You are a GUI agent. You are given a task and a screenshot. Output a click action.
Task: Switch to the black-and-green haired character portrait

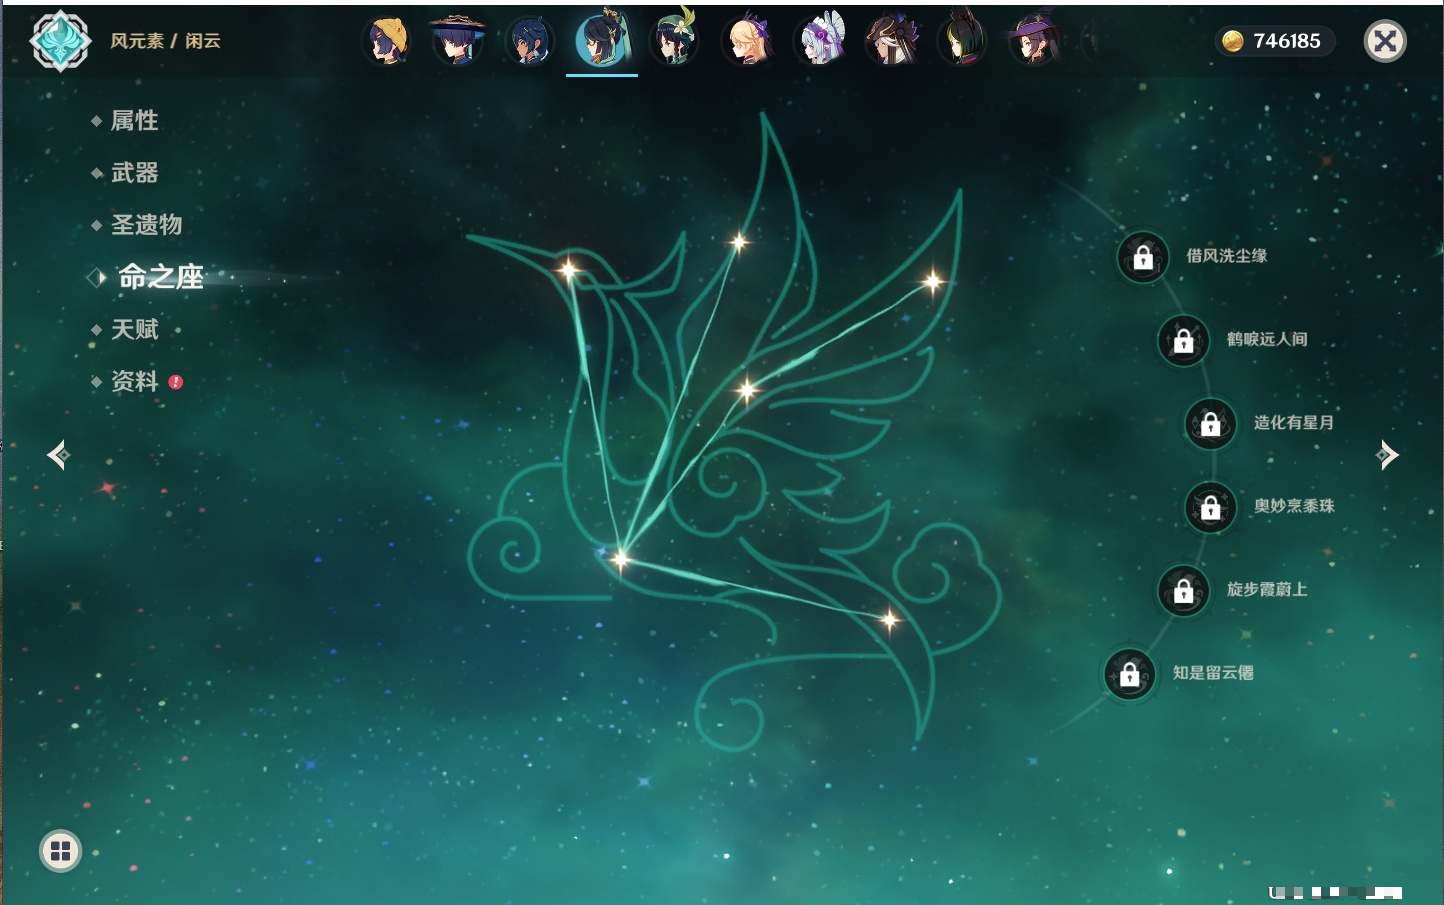(x=962, y=39)
